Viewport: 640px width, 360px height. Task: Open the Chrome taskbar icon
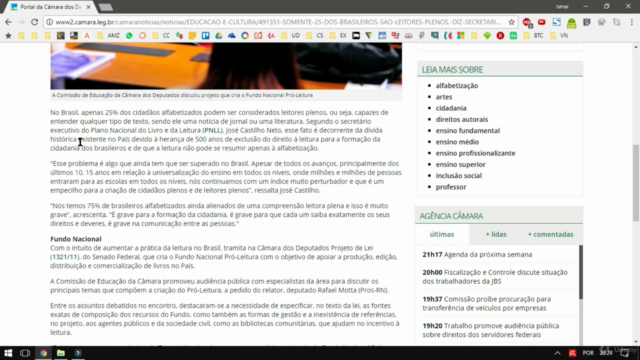tap(43, 353)
